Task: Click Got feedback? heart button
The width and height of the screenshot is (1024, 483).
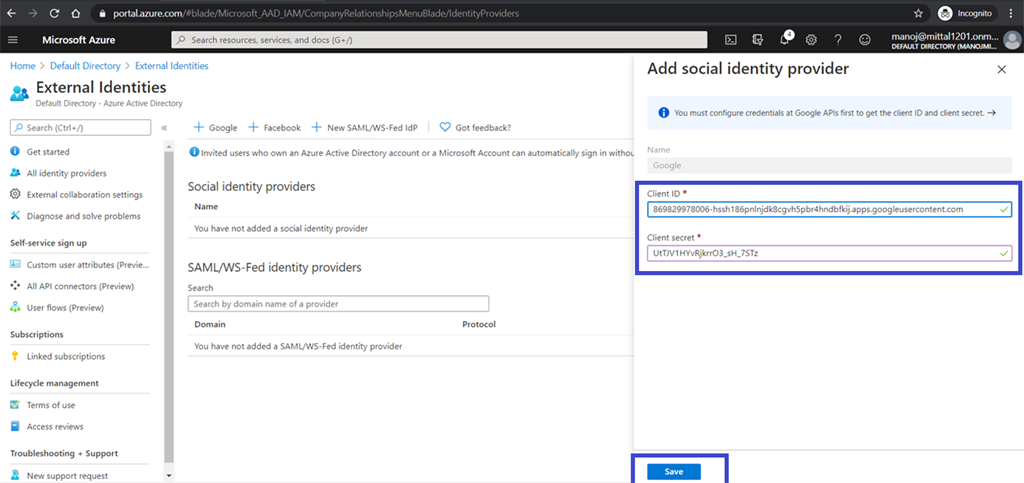Action: point(475,128)
